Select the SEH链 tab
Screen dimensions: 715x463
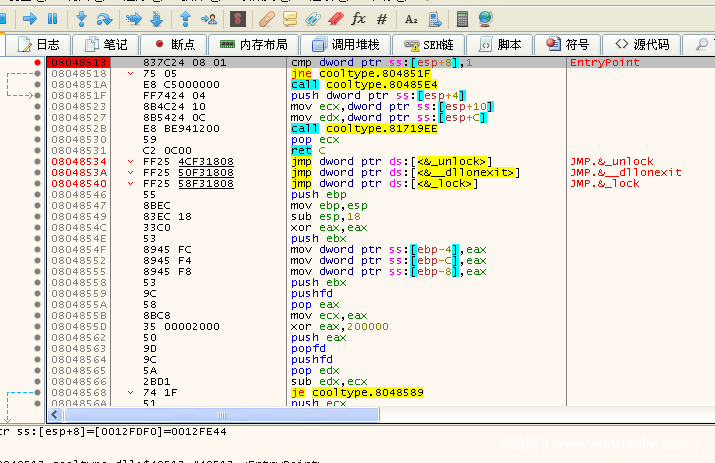[x=429, y=45]
